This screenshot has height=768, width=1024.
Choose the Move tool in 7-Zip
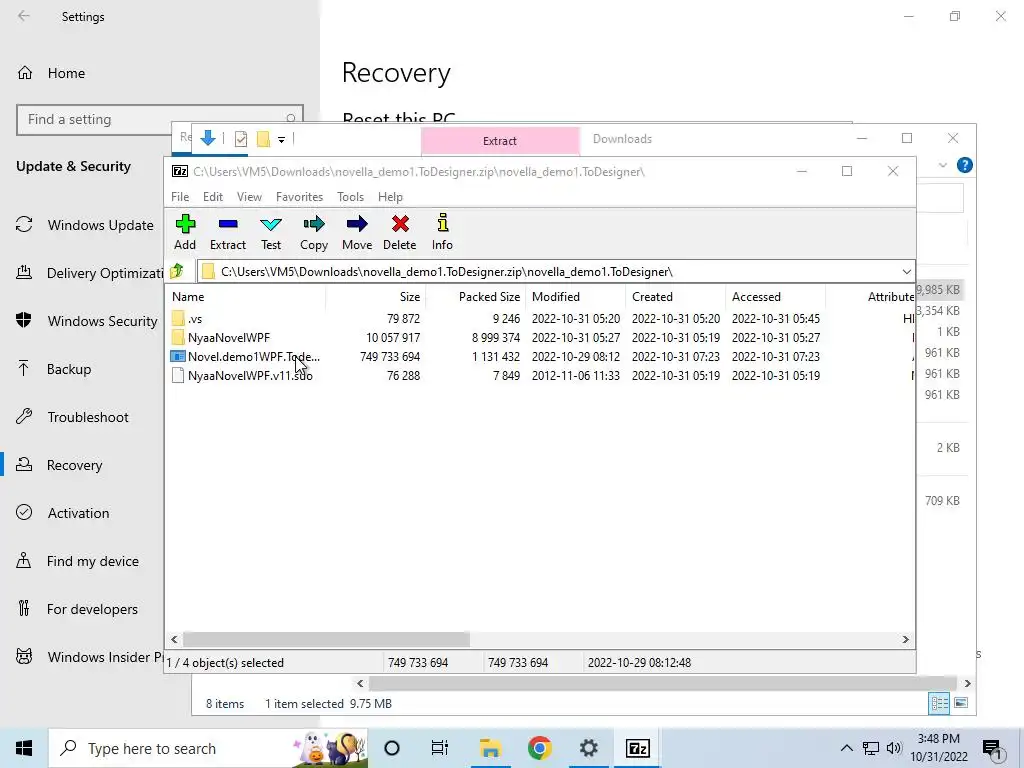[357, 232]
